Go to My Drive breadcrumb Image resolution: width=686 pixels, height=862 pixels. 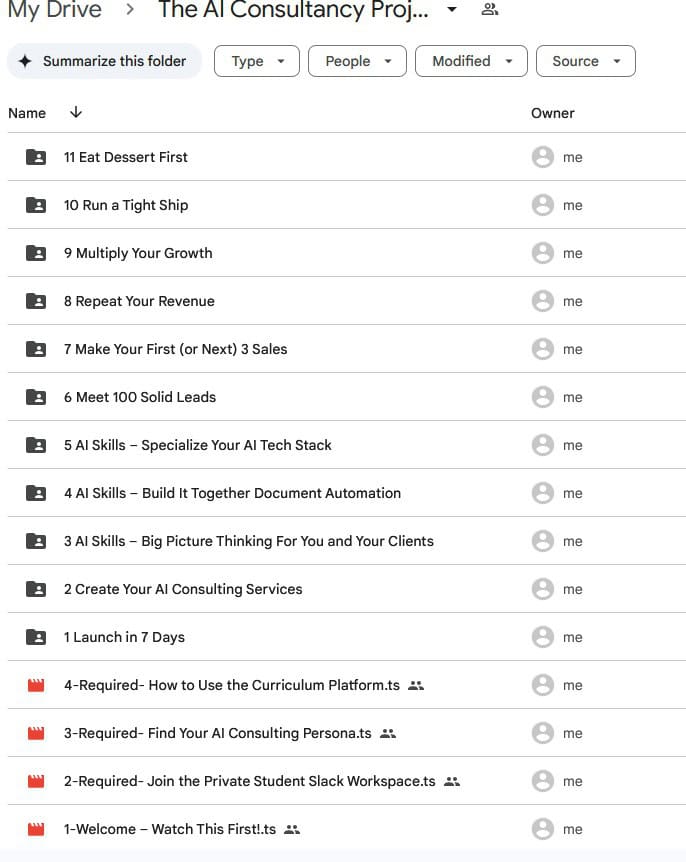54,11
